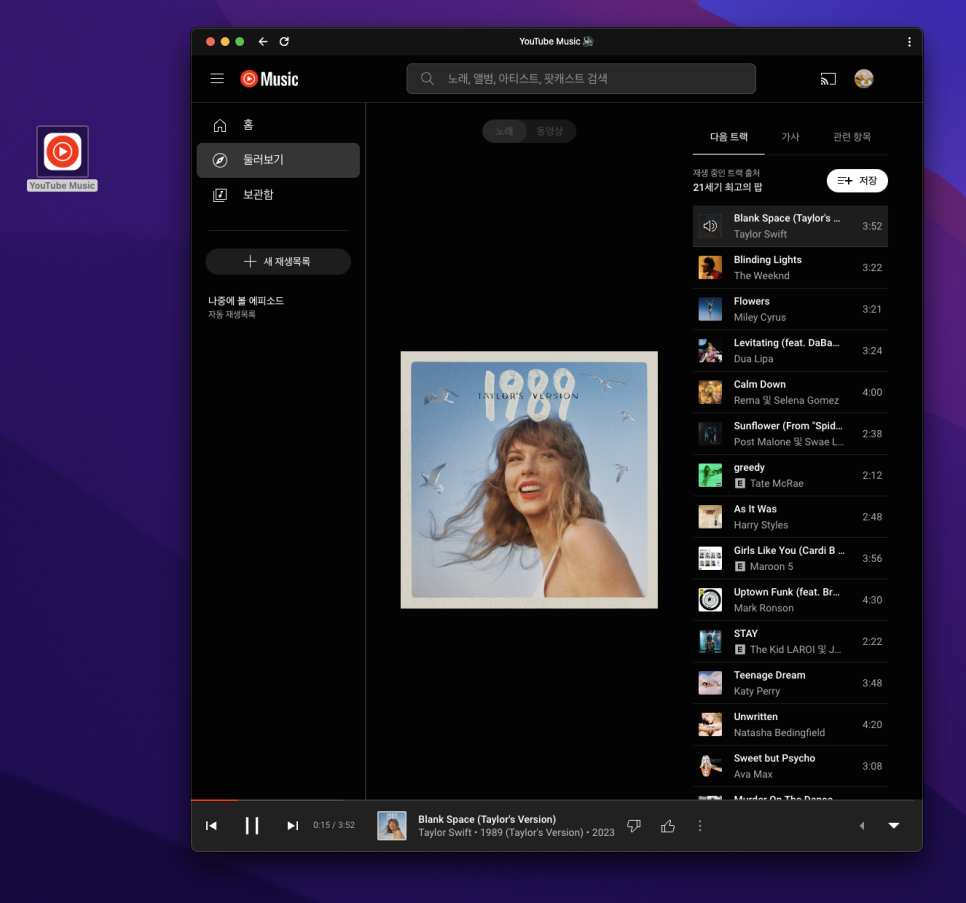The image size is (966, 903).
Task: Click the Levitating album thumbnail
Action: click(x=710, y=350)
